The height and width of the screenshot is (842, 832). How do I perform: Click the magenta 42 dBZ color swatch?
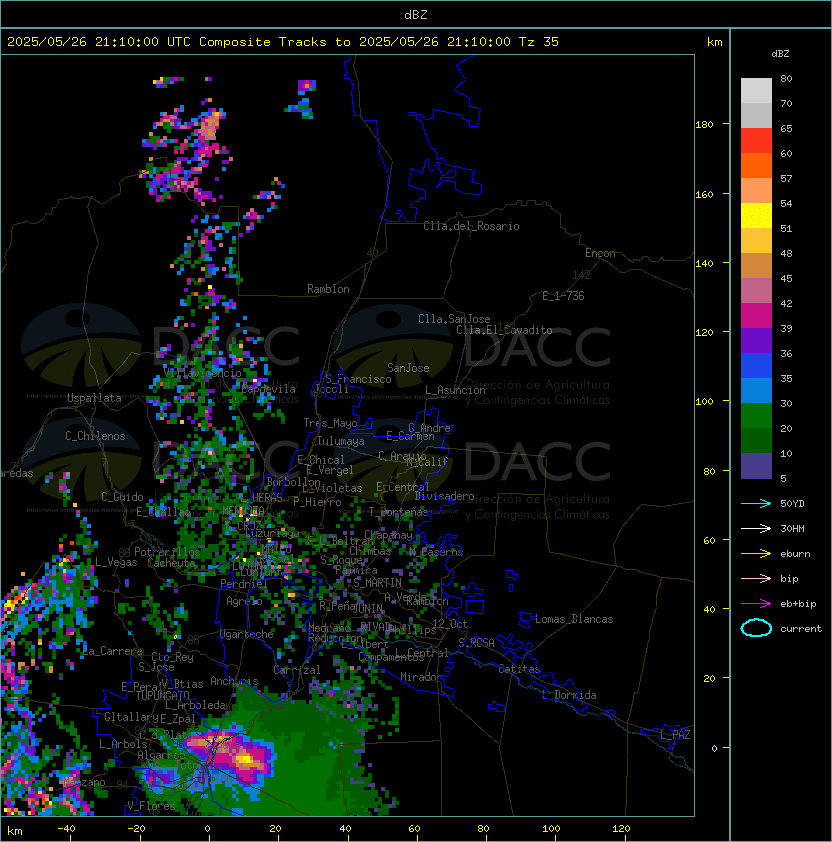[x=756, y=316]
